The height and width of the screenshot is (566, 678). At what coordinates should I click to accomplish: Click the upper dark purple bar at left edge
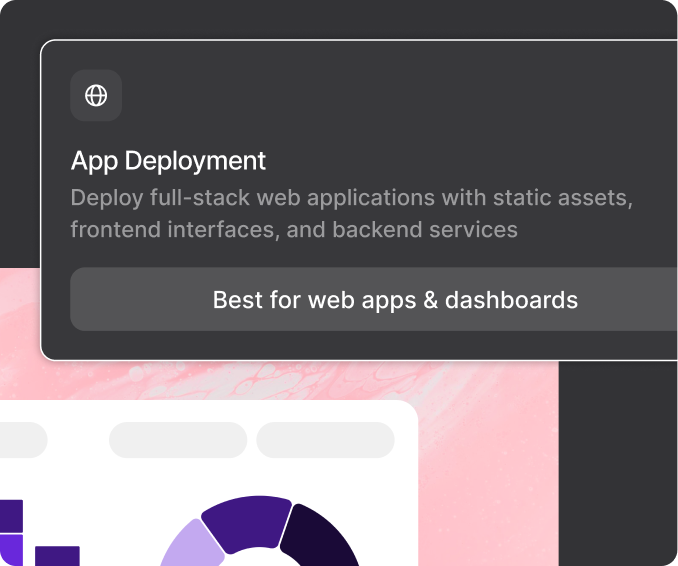[10, 515]
